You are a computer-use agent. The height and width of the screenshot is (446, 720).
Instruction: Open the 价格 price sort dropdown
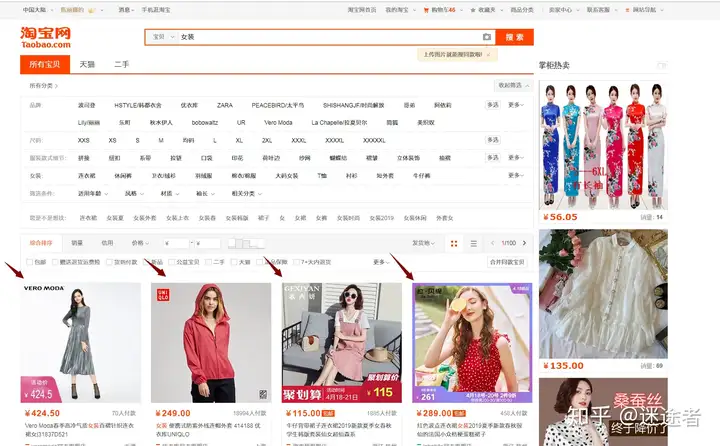pos(140,243)
